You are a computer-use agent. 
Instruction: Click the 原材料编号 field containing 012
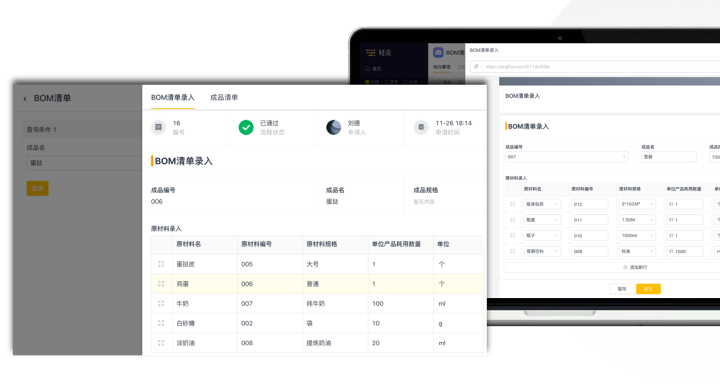coord(590,204)
